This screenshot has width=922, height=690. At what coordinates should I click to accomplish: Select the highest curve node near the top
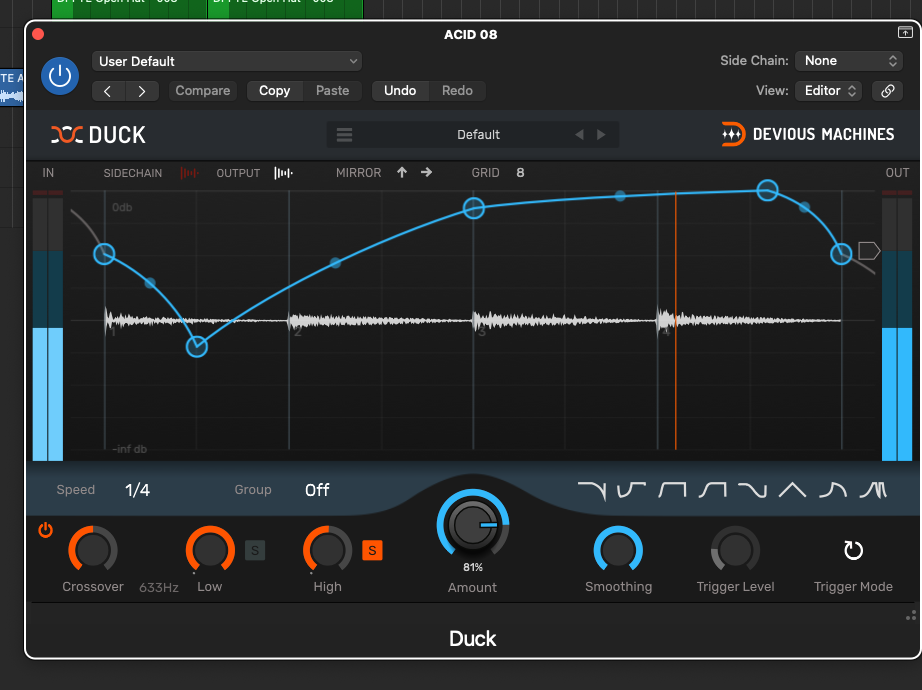(x=767, y=190)
